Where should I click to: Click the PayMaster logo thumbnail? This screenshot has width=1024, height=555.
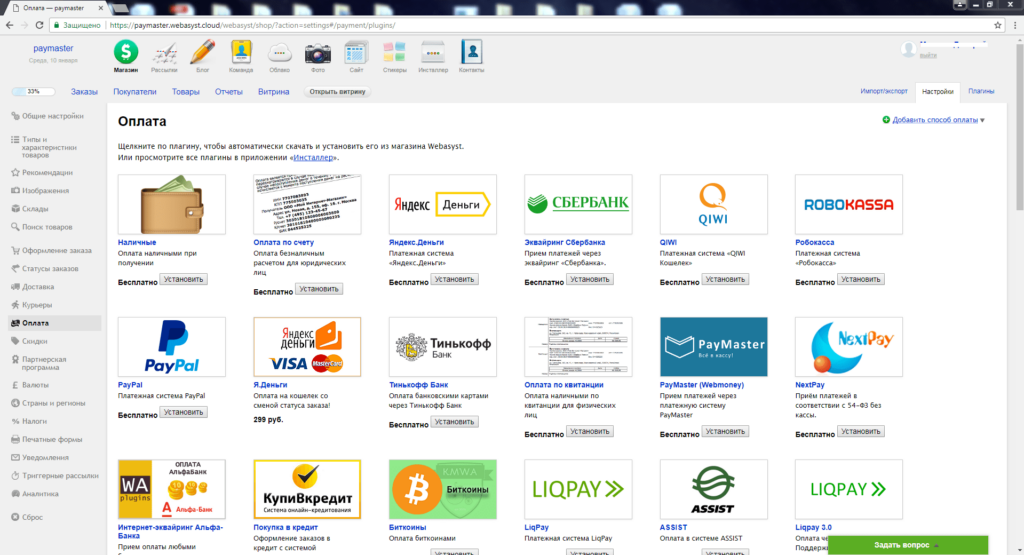[x=713, y=347]
